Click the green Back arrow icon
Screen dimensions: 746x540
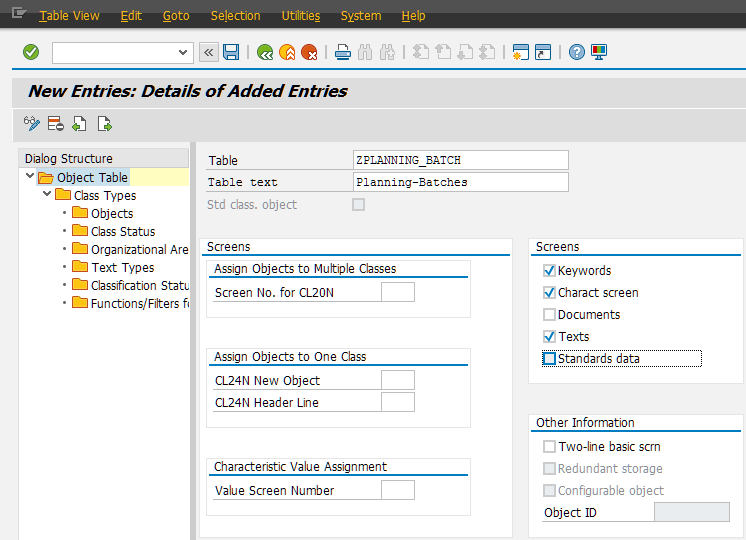(265, 52)
